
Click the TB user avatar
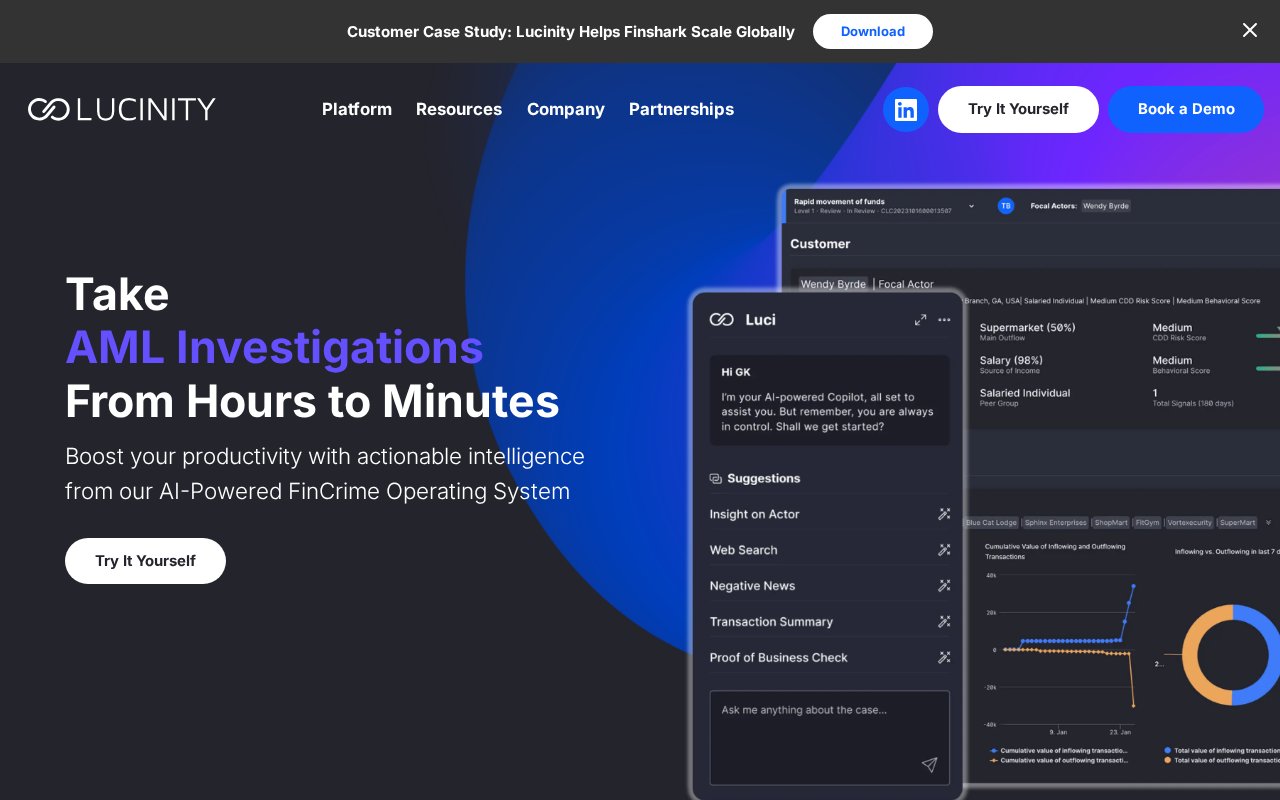pyautogui.click(x=1006, y=206)
